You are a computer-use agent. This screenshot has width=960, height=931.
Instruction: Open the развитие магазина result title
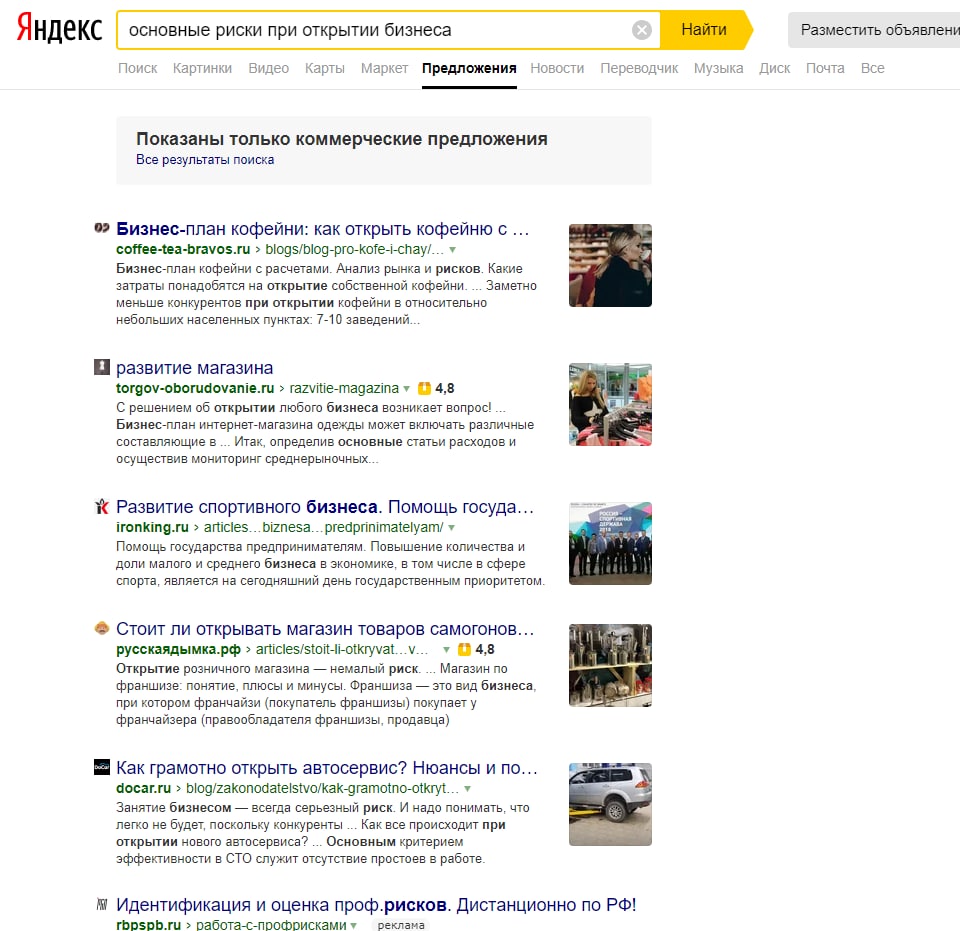pyautogui.click(x=195, y=368)
